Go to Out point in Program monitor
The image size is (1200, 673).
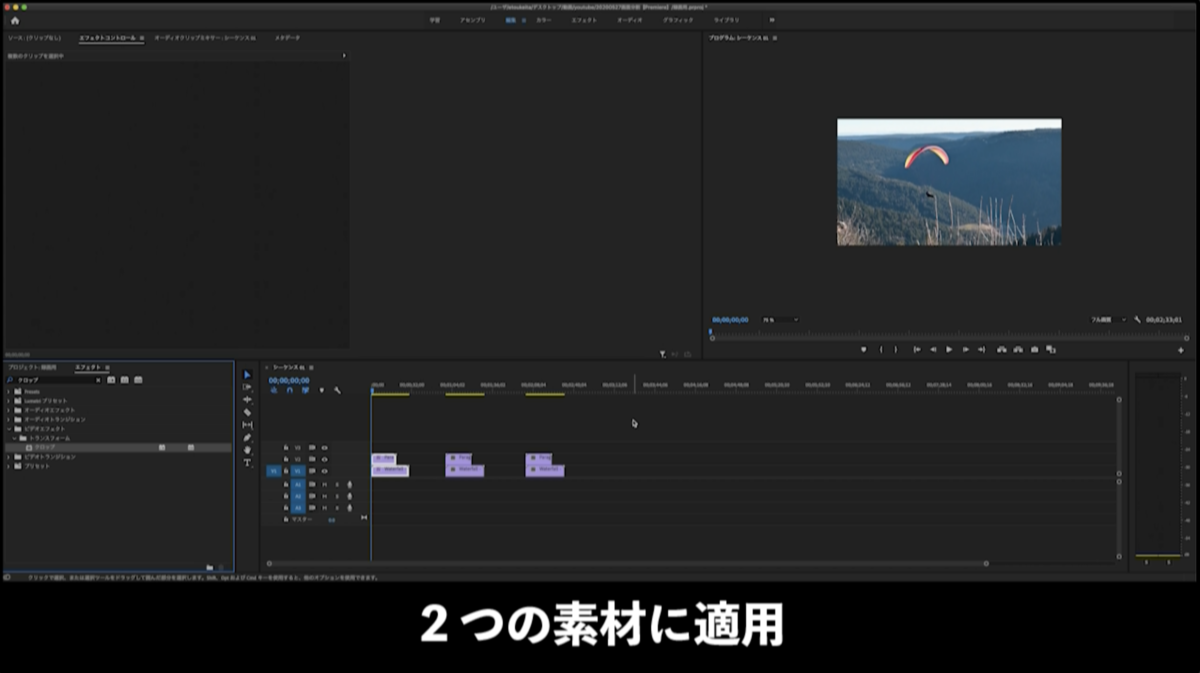pyautogui.click(x=981, y=350)
